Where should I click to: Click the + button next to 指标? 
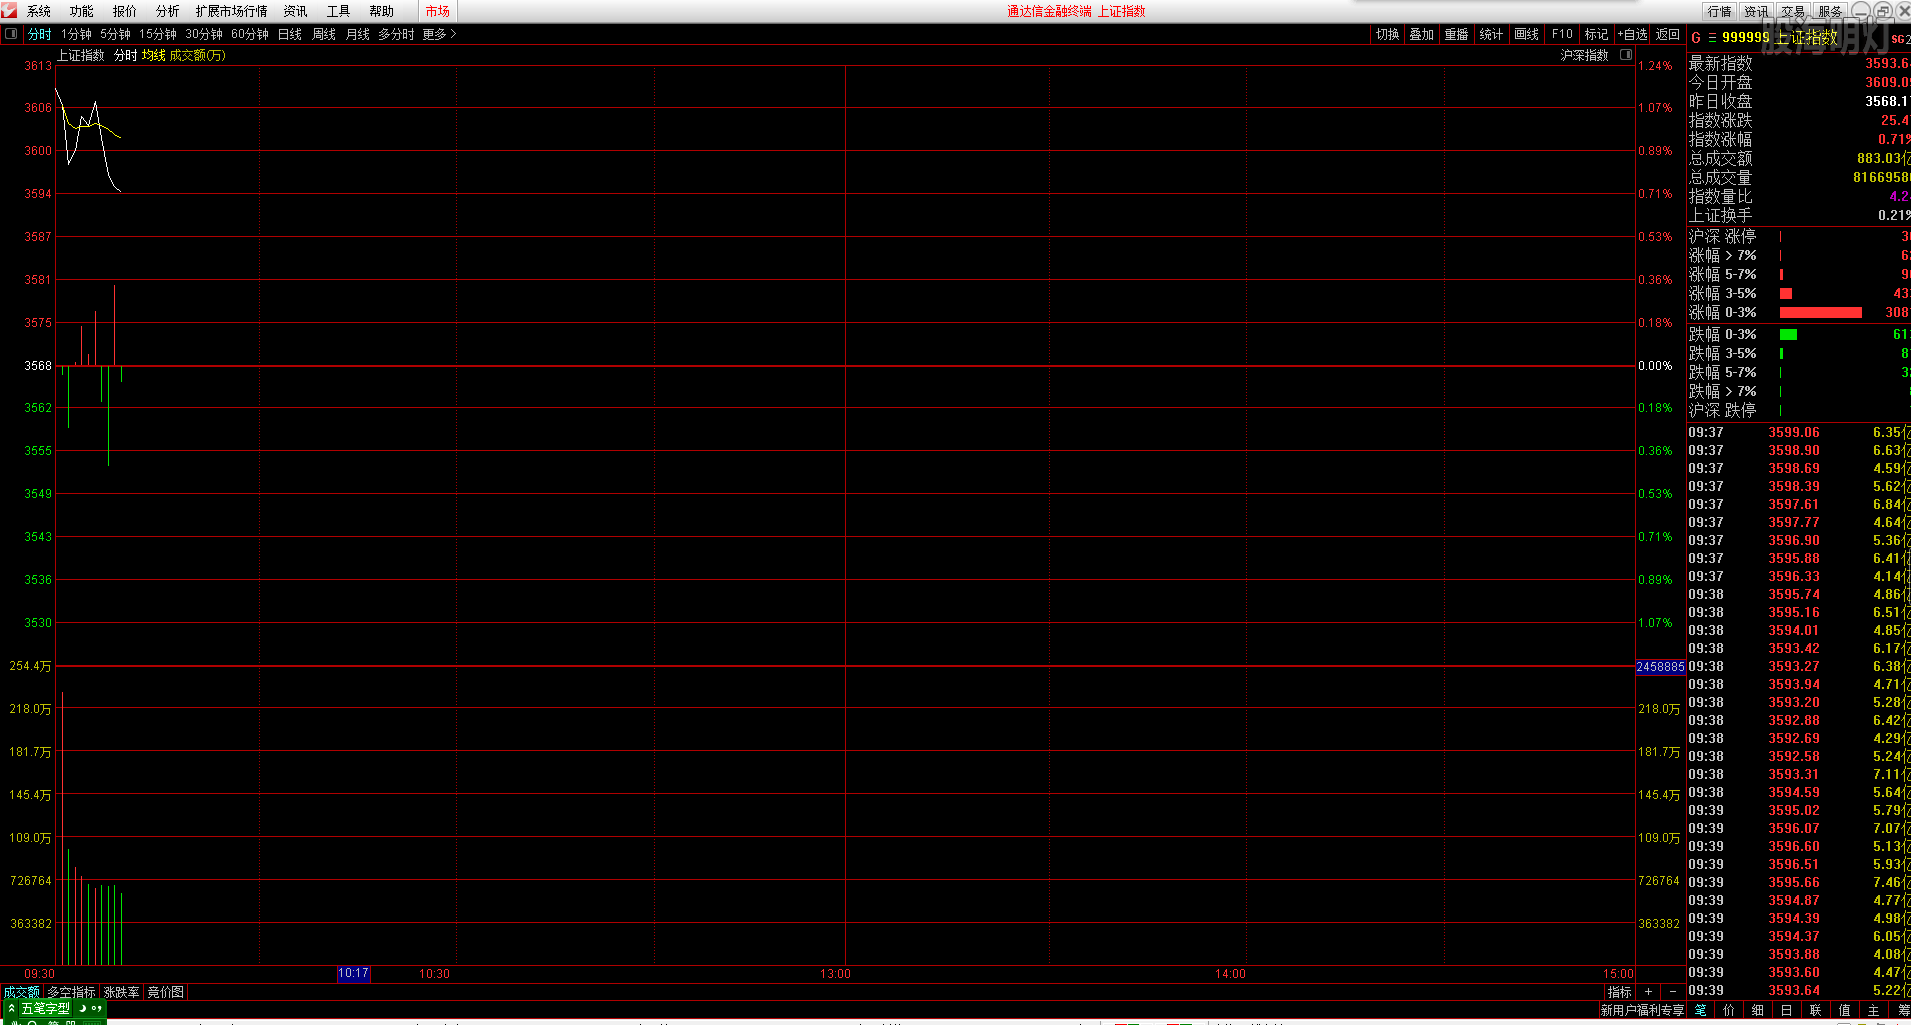coord(1648,992)
